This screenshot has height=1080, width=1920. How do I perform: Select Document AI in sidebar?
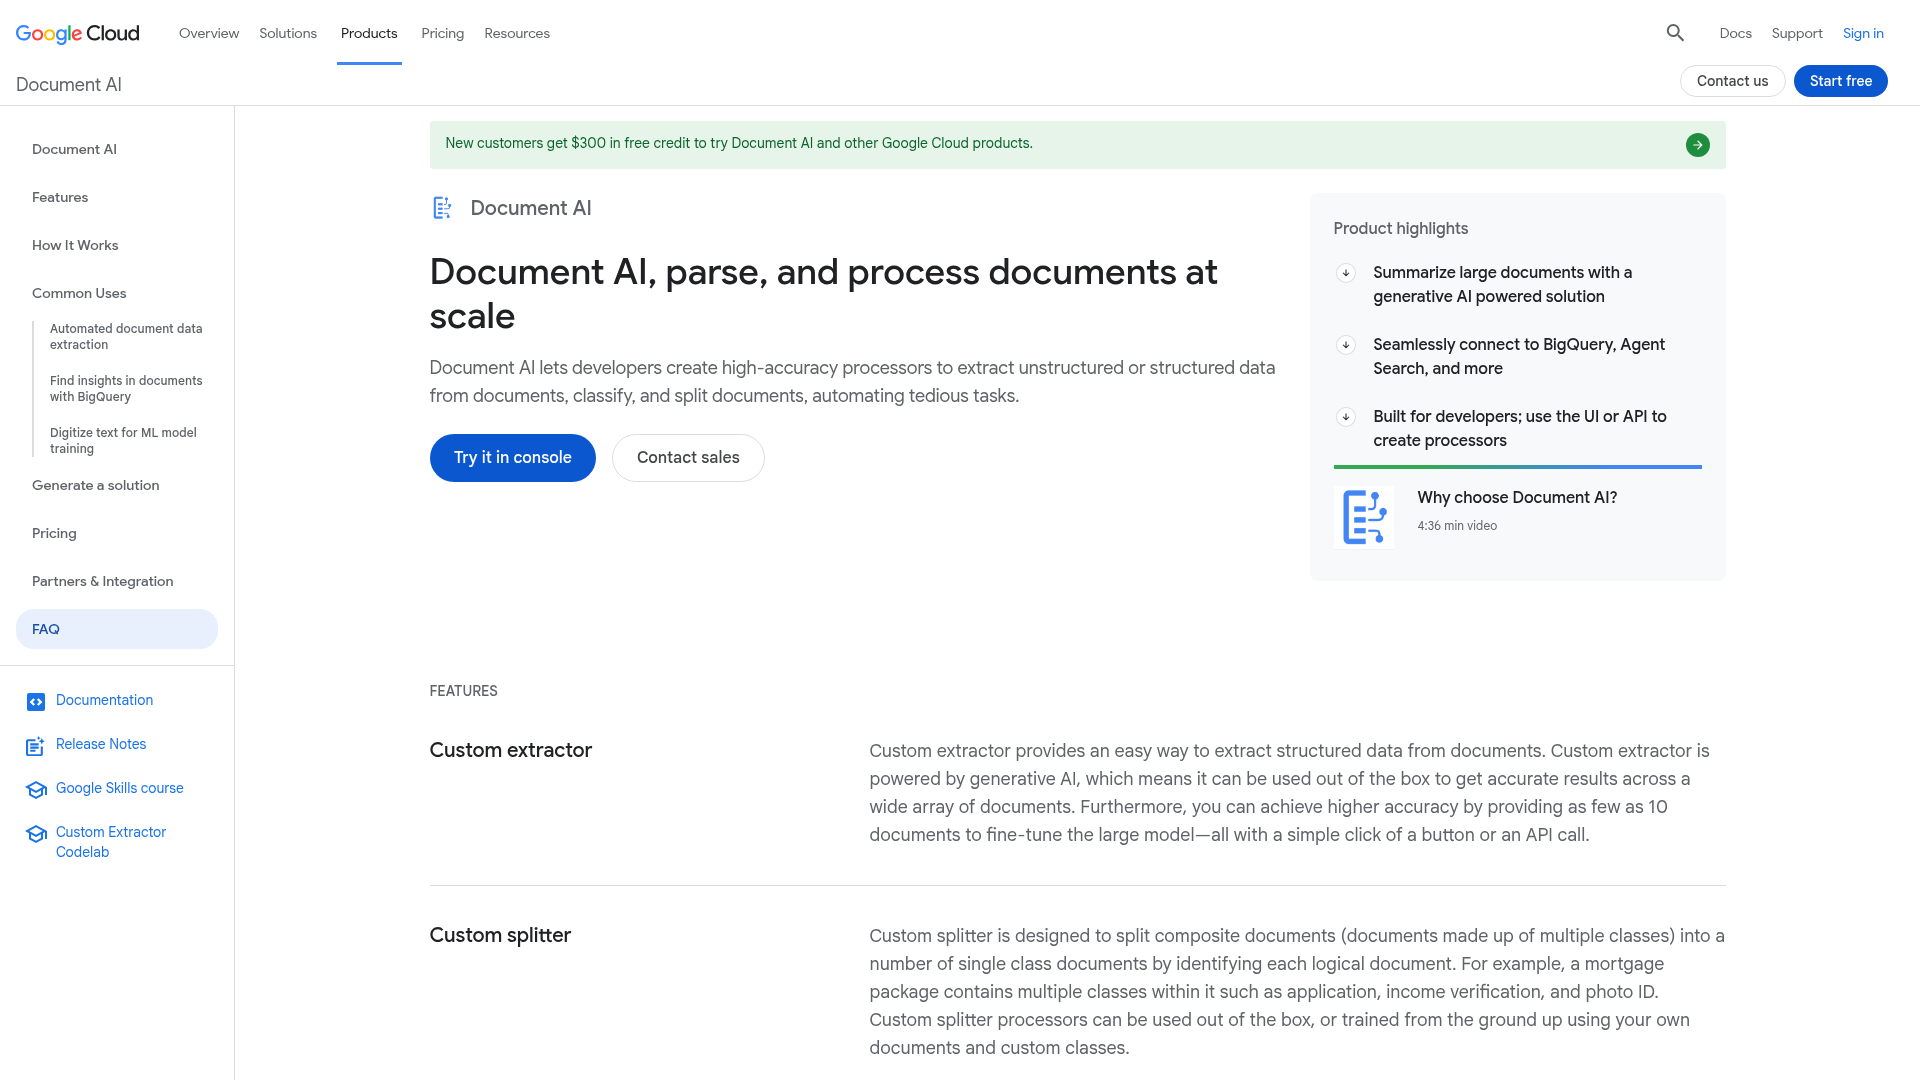pos(74,149)
